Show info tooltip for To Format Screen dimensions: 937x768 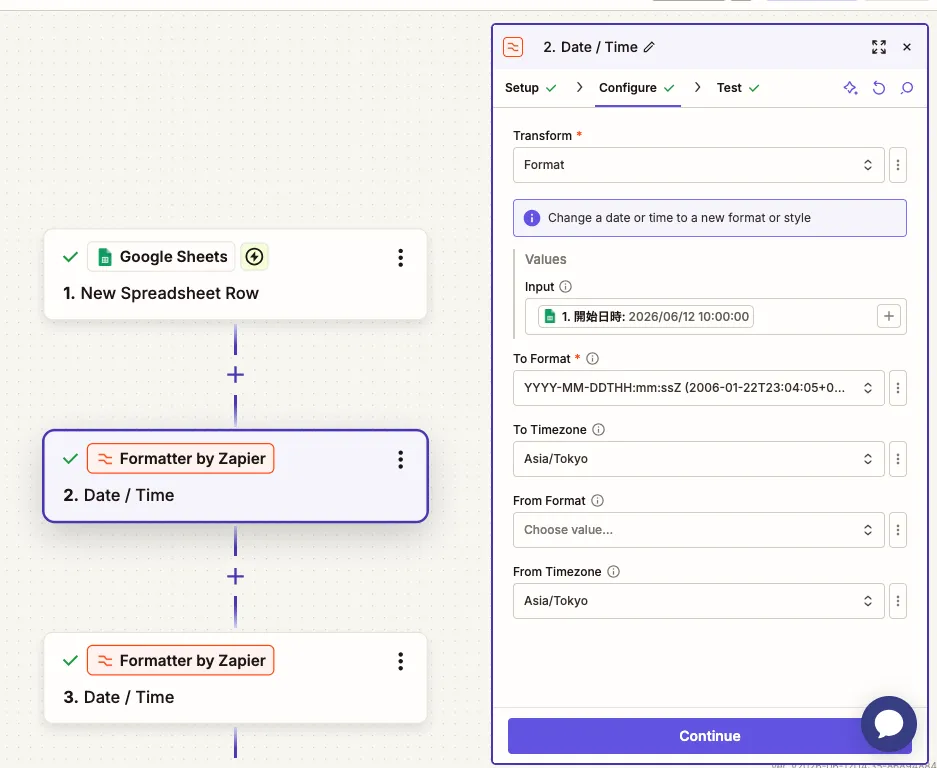(x=592, y=359)
